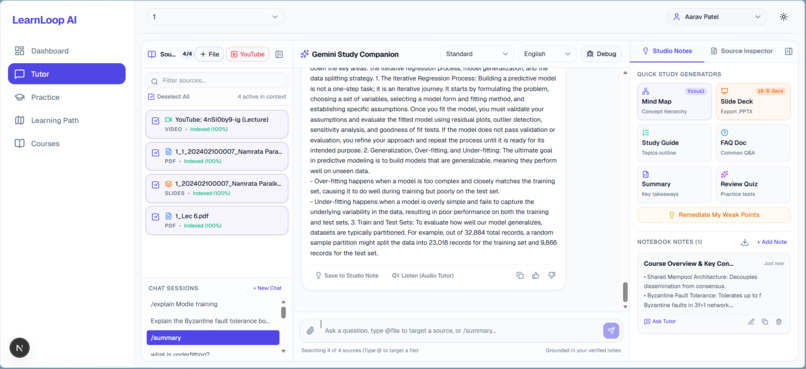806x369 pixels.
Task: Open chat session '/explain Modle training'
Action: (x=213, y=304)
